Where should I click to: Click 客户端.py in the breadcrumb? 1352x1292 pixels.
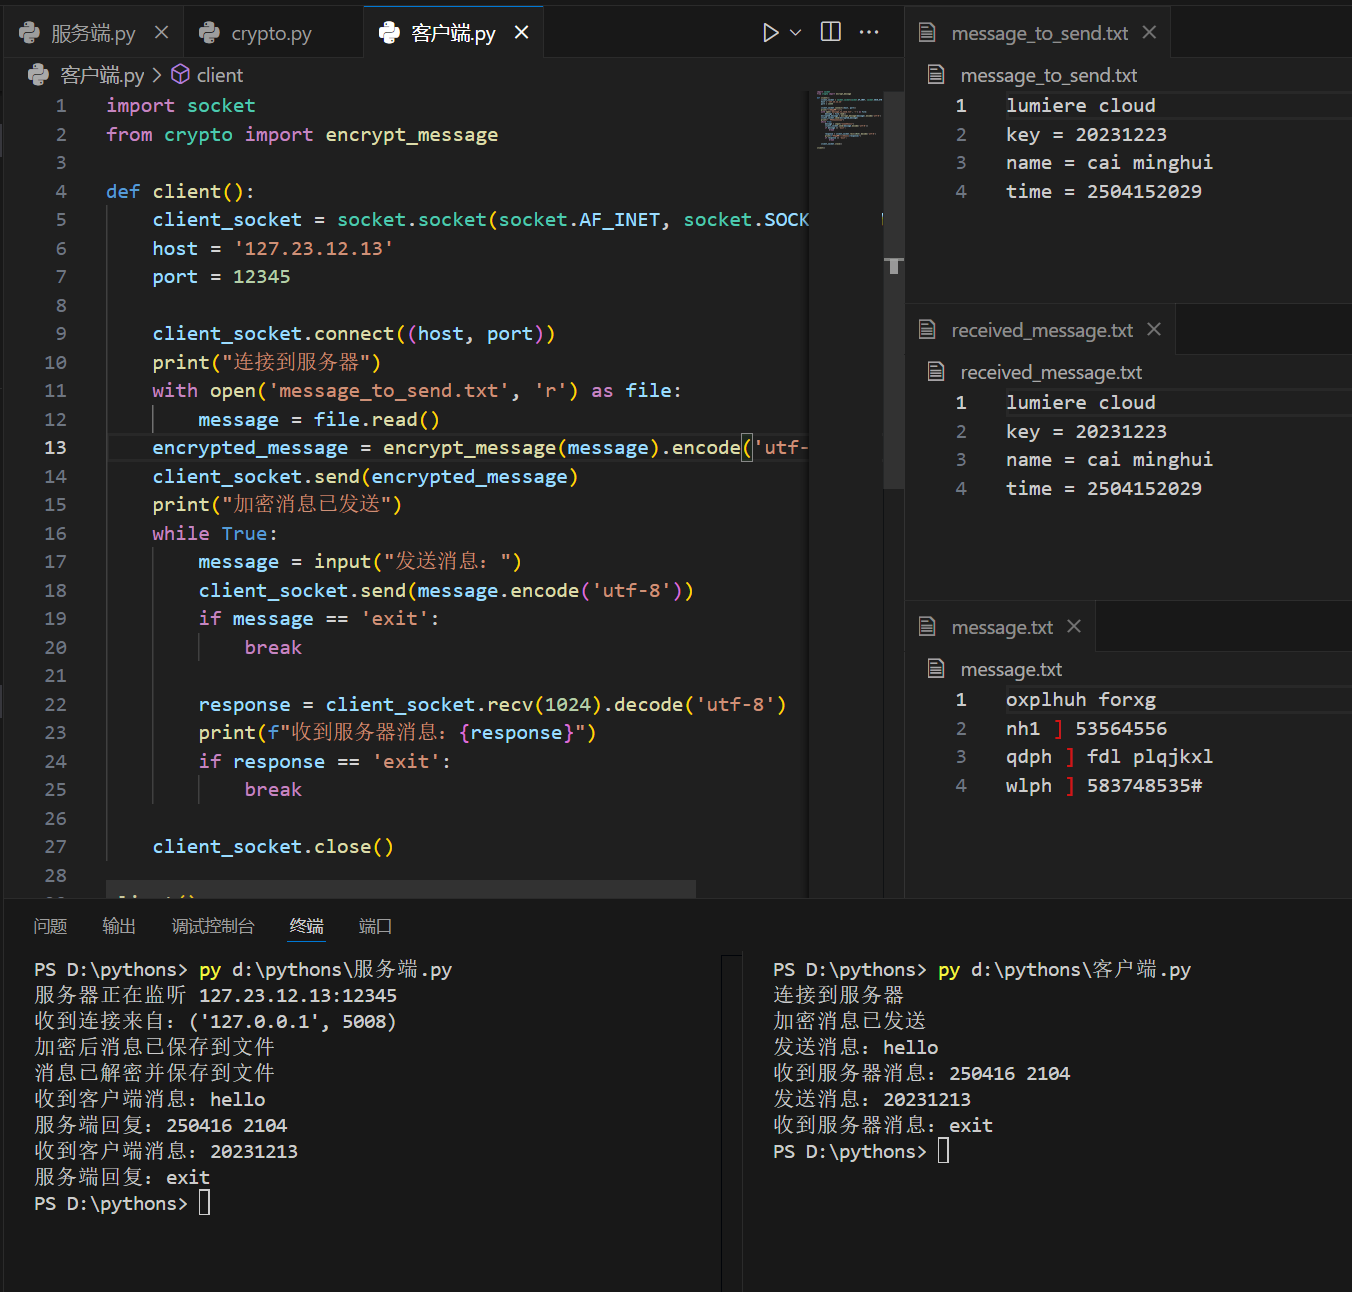click(102, 75)
